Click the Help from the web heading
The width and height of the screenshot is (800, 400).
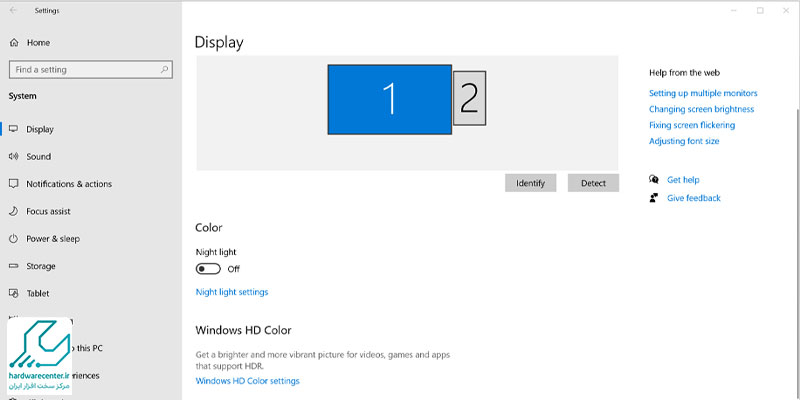pos(684,73)
